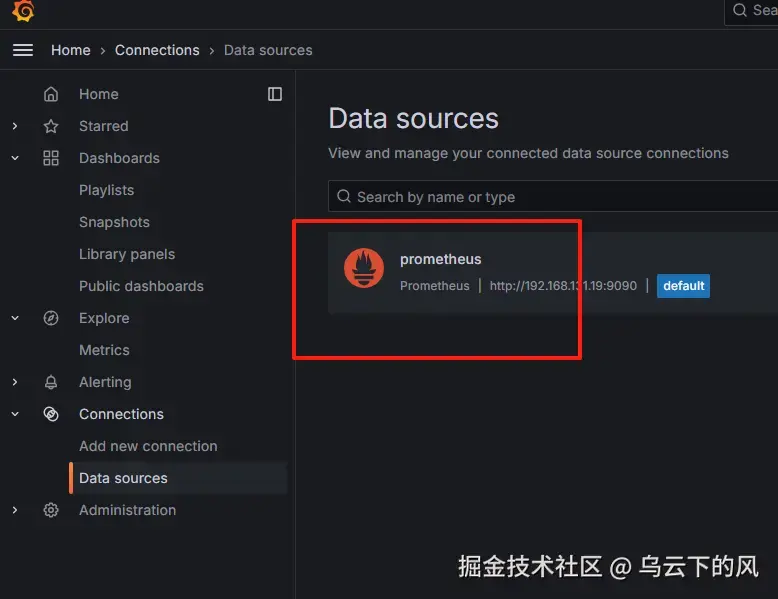The width and height of the screenshot is (778, 599).
Task: Collapse the Dashboards section chevron
Action: click(x=15, y=158)
